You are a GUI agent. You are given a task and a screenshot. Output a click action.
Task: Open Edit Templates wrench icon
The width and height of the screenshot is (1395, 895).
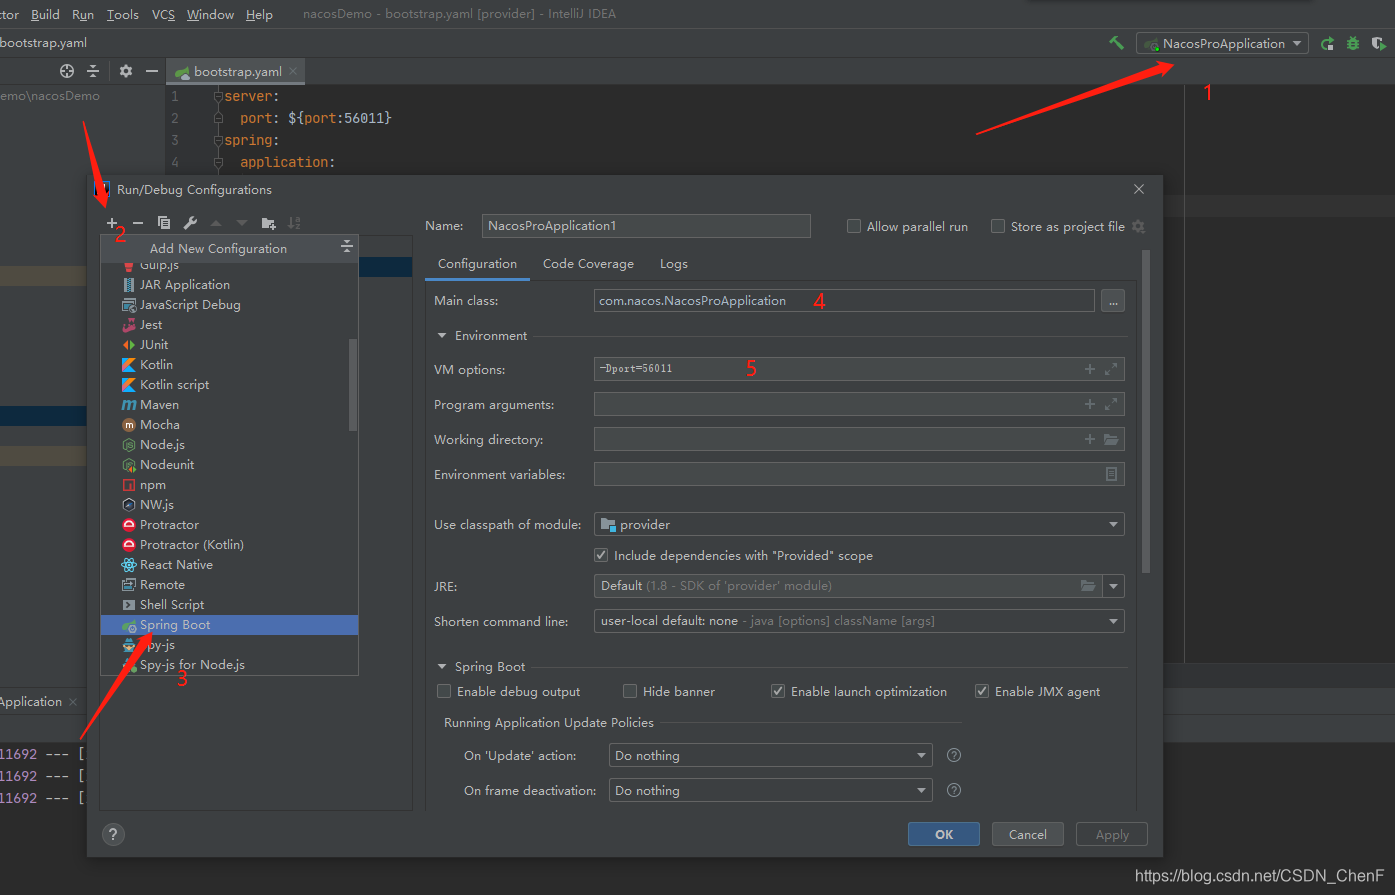(190, 223)
